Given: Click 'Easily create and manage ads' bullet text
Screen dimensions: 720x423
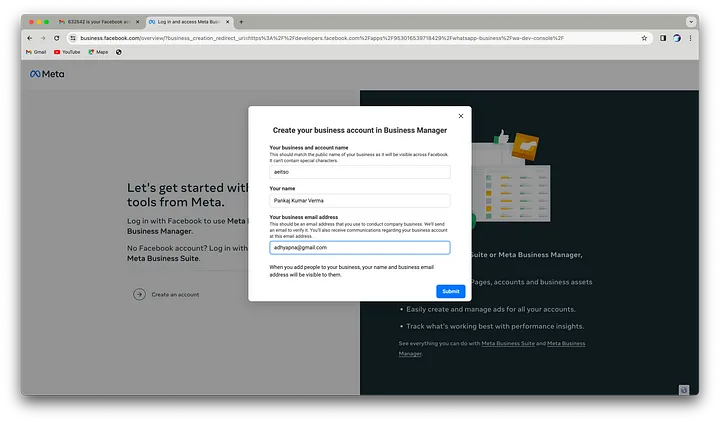Looking at the screenshot, I should pyautogui.click(x=490, y=309).
